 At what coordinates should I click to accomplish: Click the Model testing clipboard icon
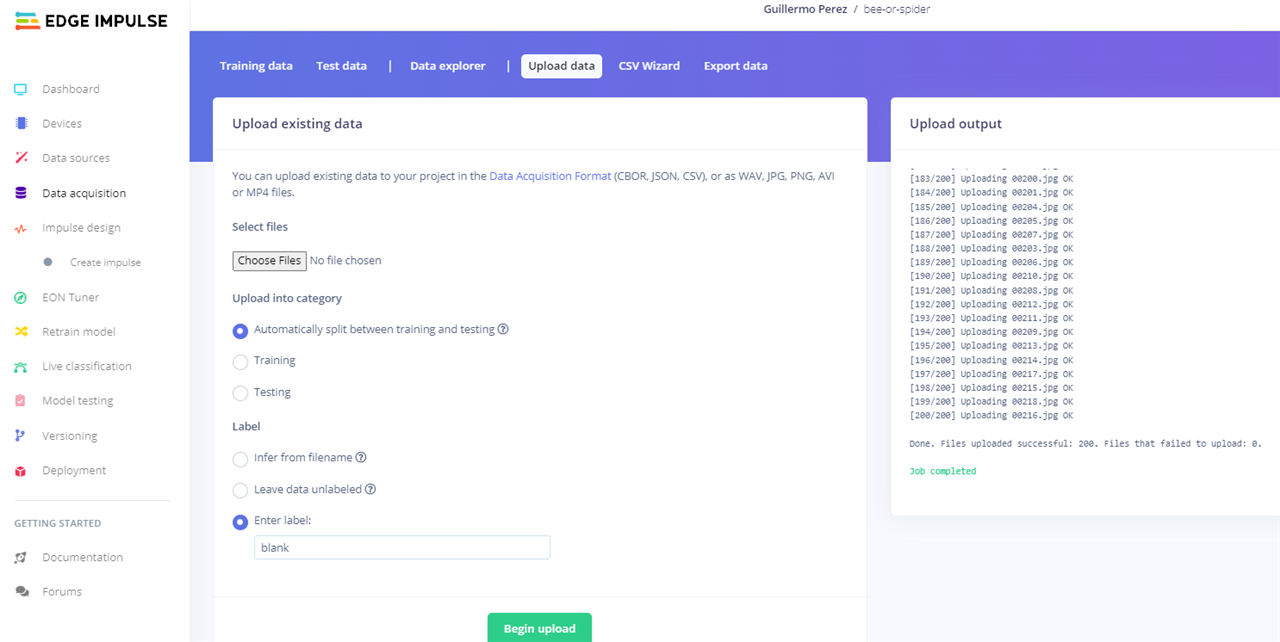pyautogui.click(x=21, y=401)
